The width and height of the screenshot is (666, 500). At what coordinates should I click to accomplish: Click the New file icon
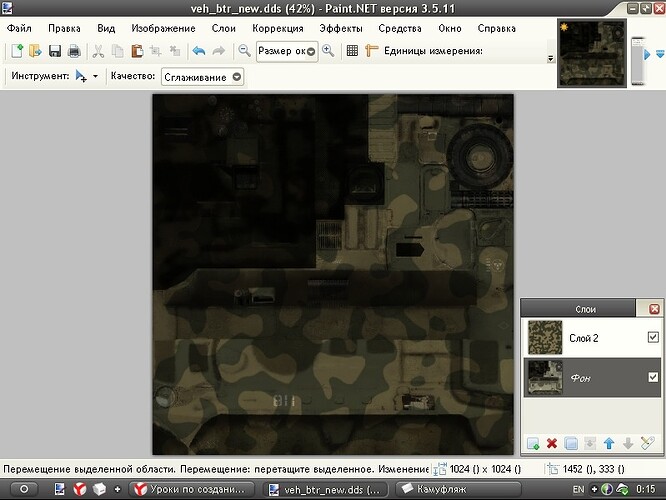(x=16, y=51)
